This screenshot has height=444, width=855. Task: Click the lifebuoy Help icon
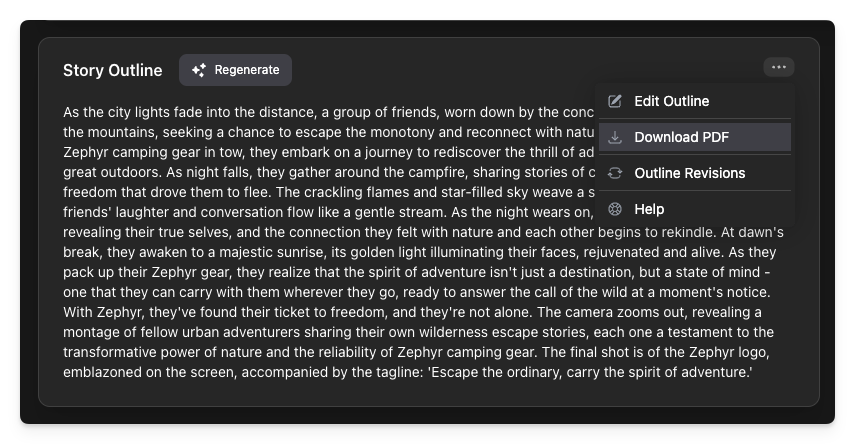click(615, 209)
